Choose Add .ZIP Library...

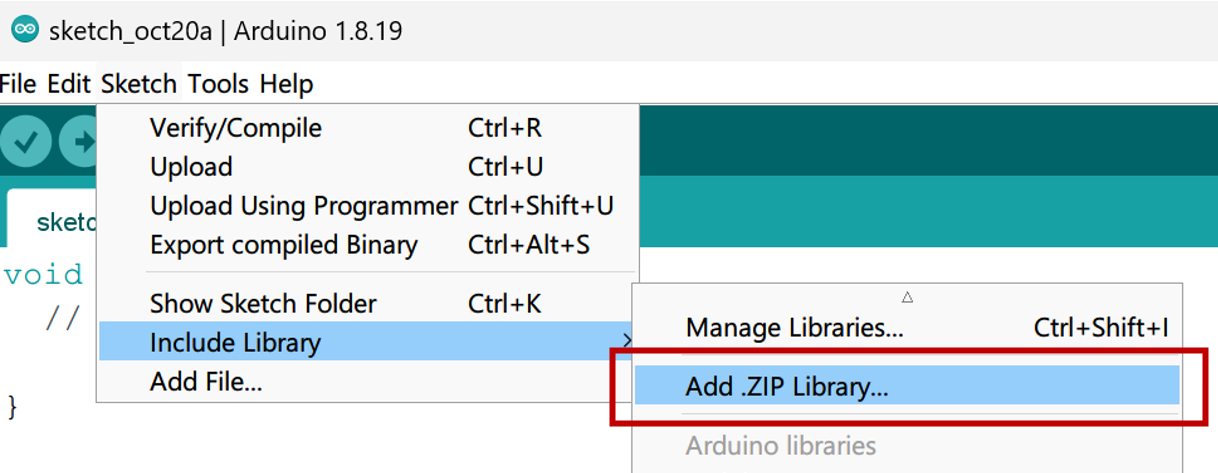pos(787,387)
